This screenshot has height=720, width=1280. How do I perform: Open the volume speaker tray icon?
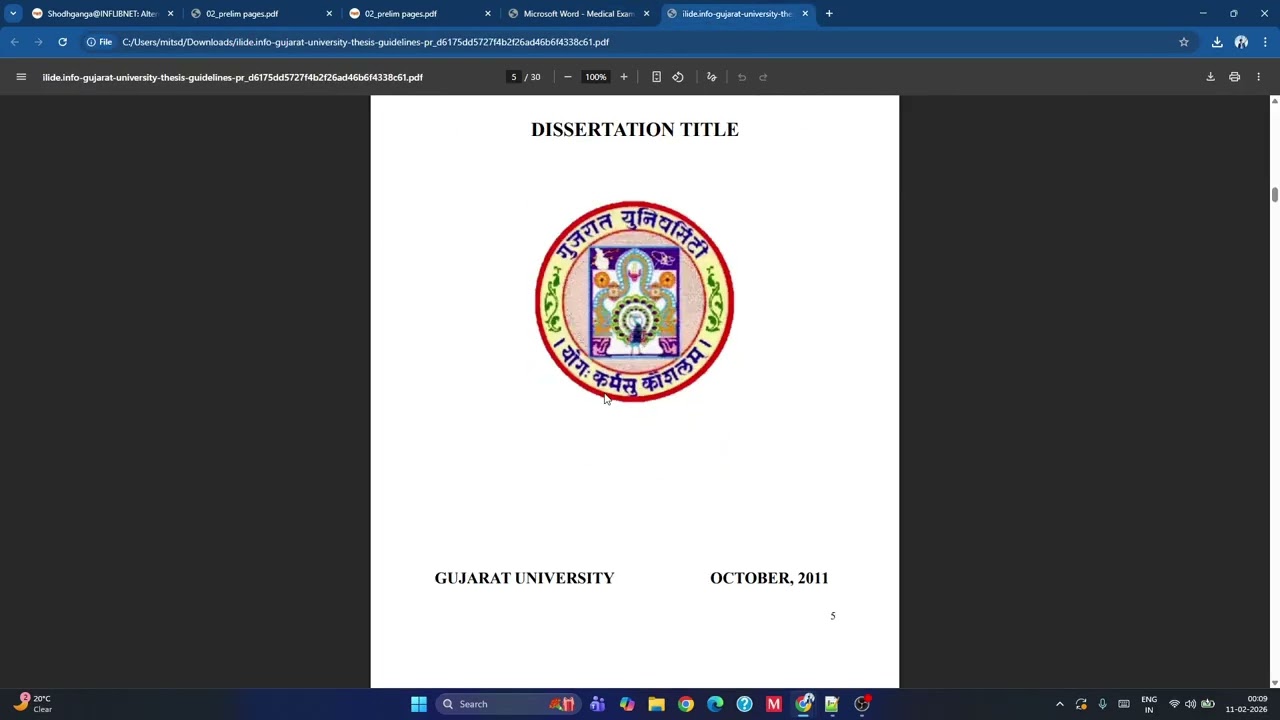click(1190, 704)
